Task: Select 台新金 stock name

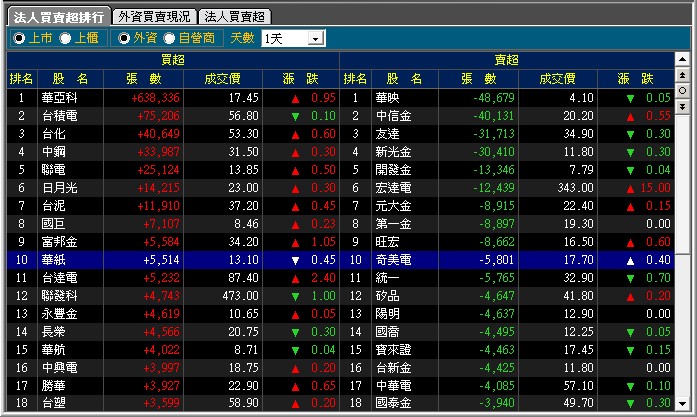Action: [393, 368]
